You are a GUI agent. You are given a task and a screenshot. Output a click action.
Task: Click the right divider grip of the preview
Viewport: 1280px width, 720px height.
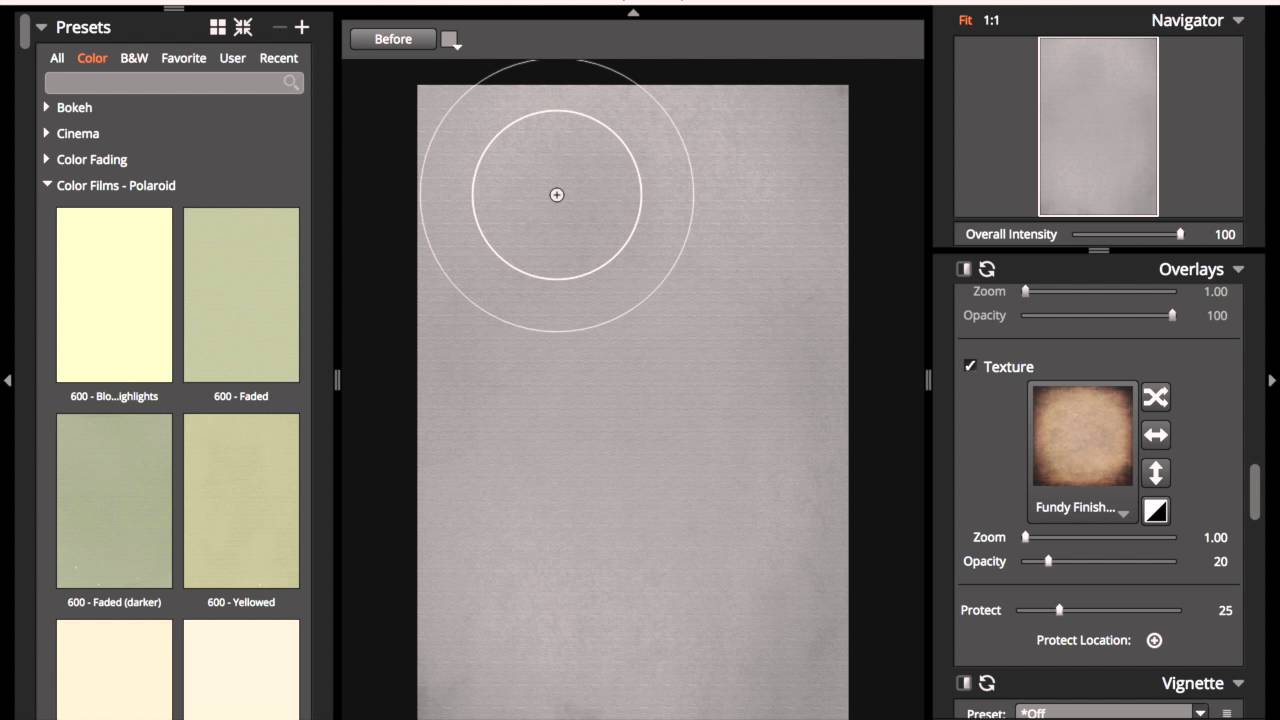(928, 380)
